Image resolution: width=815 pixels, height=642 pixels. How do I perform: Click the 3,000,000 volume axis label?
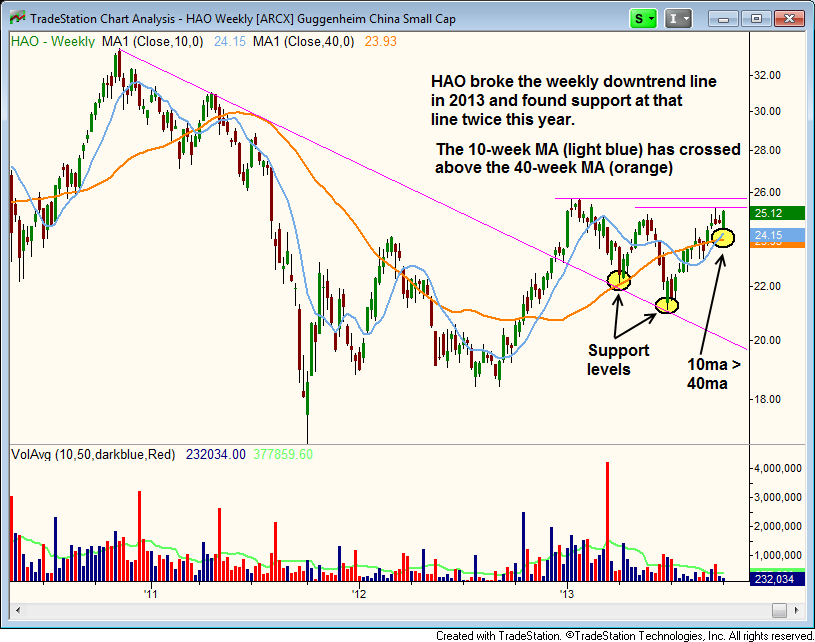778,497
